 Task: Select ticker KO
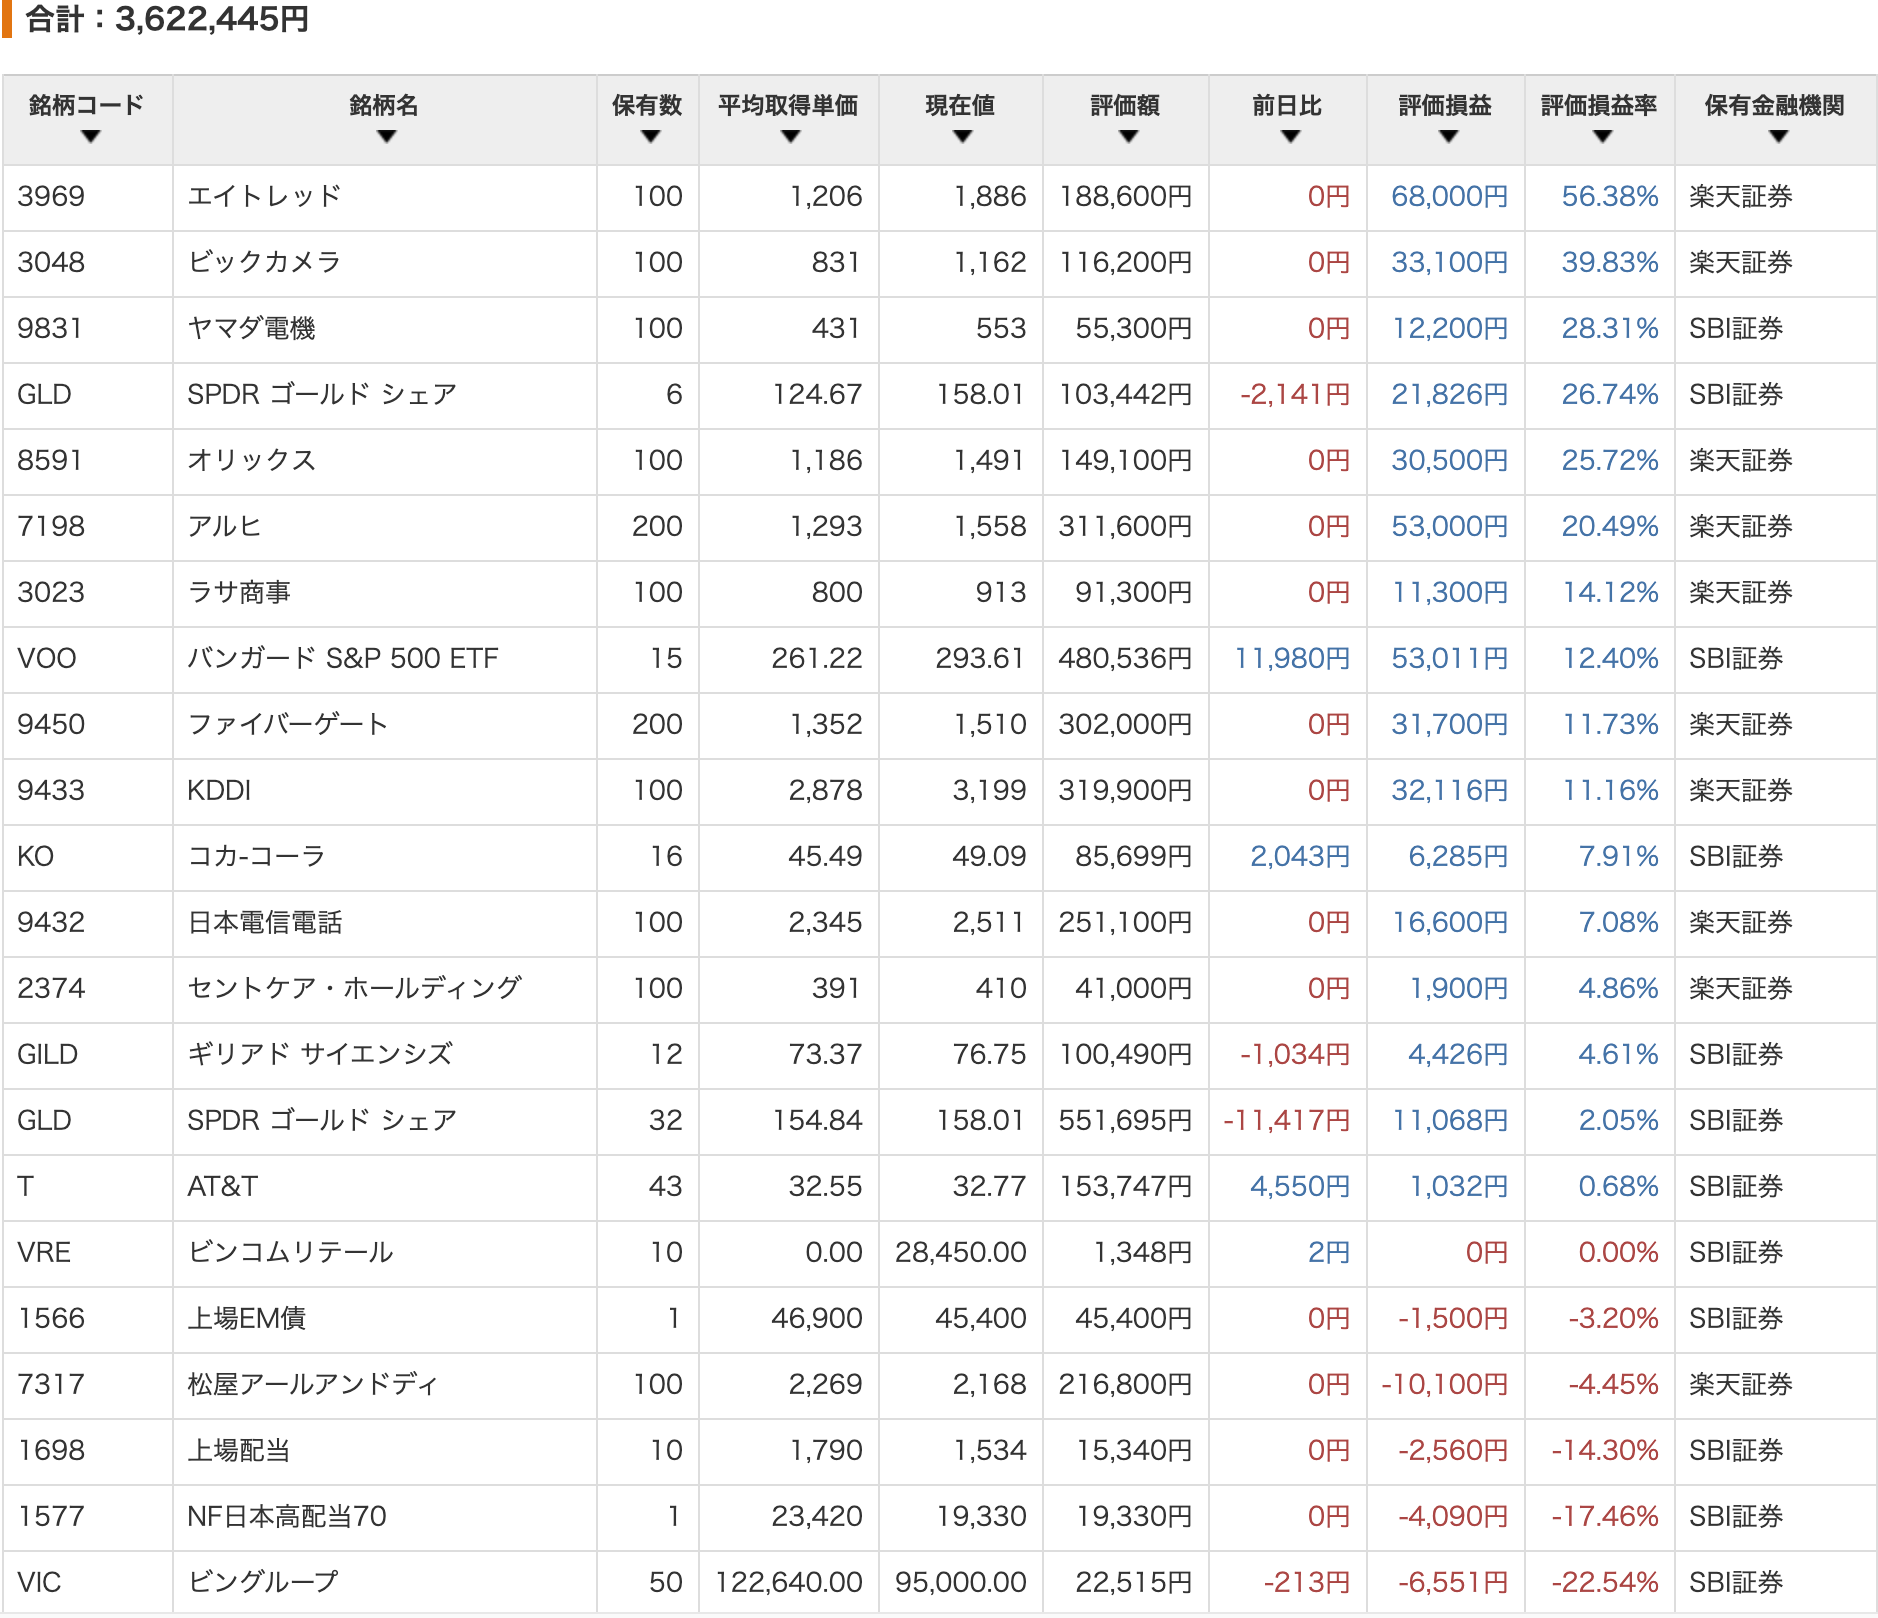pyautogui.click(x=36, y=856)
